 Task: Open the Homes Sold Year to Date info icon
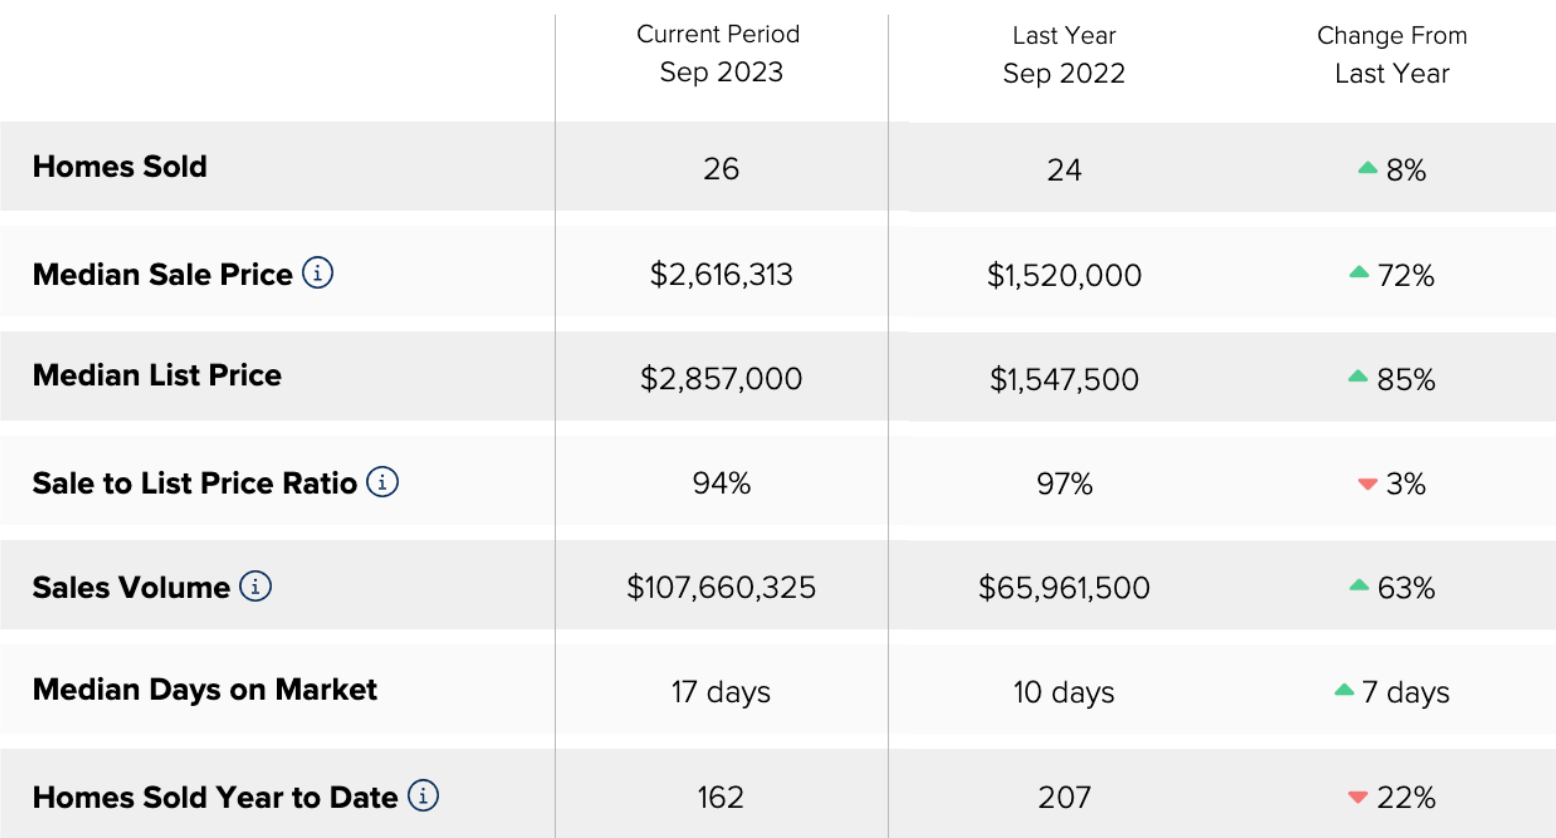coord(423,796)
